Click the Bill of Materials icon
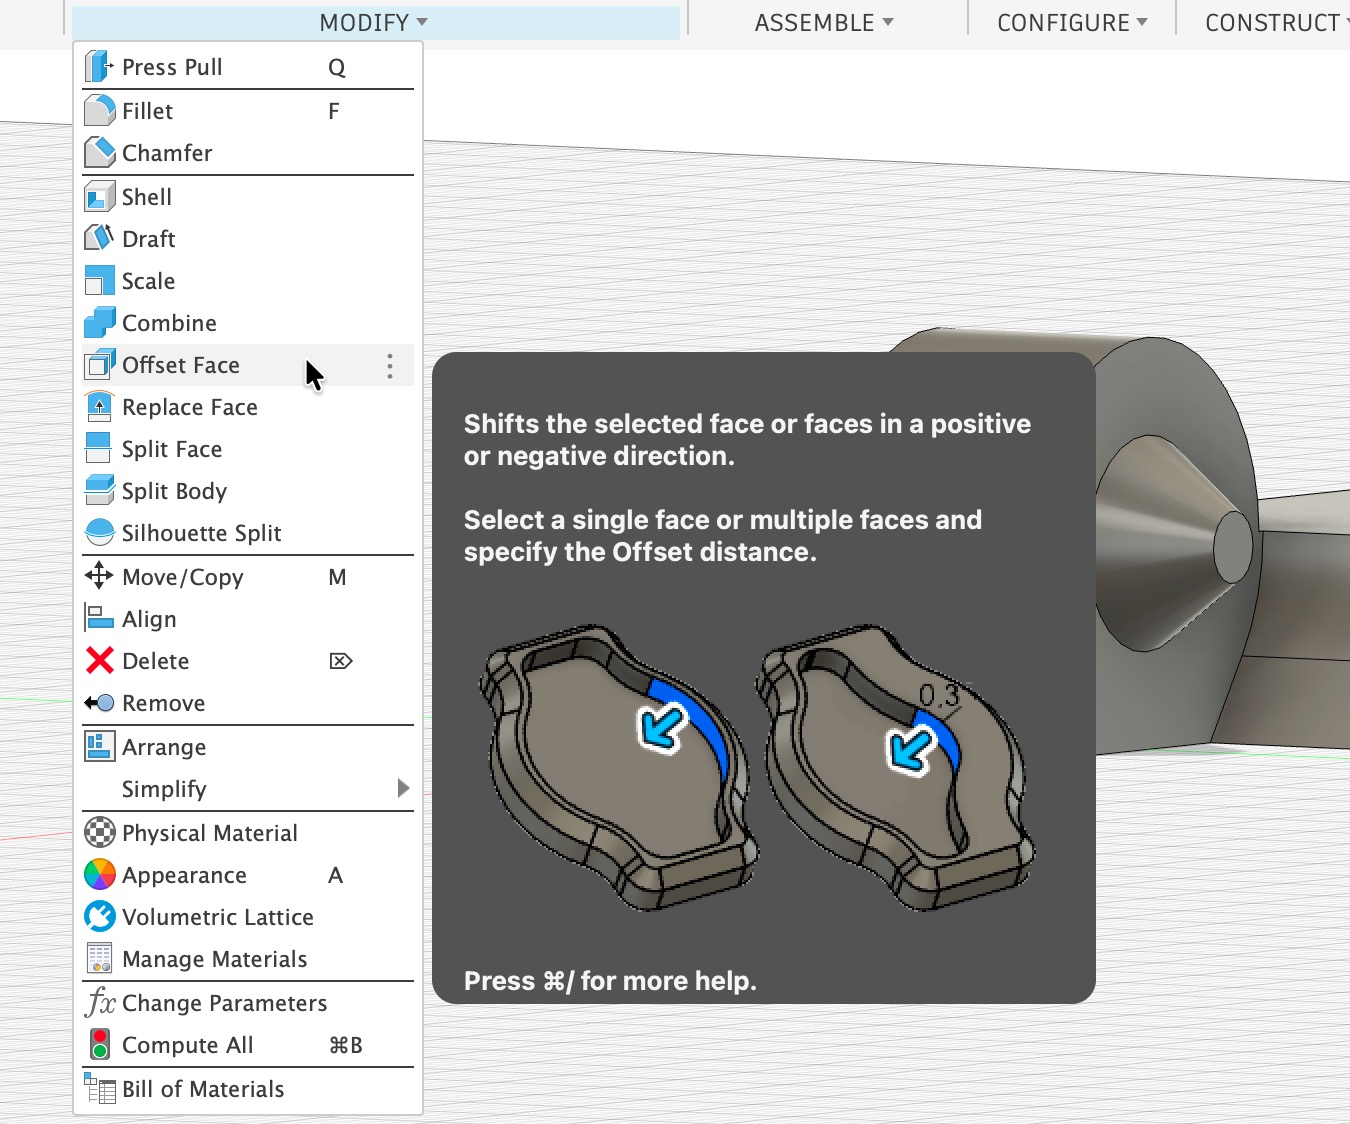The height and width of the screenshot is (1124, 1350). pos(99,1089)
